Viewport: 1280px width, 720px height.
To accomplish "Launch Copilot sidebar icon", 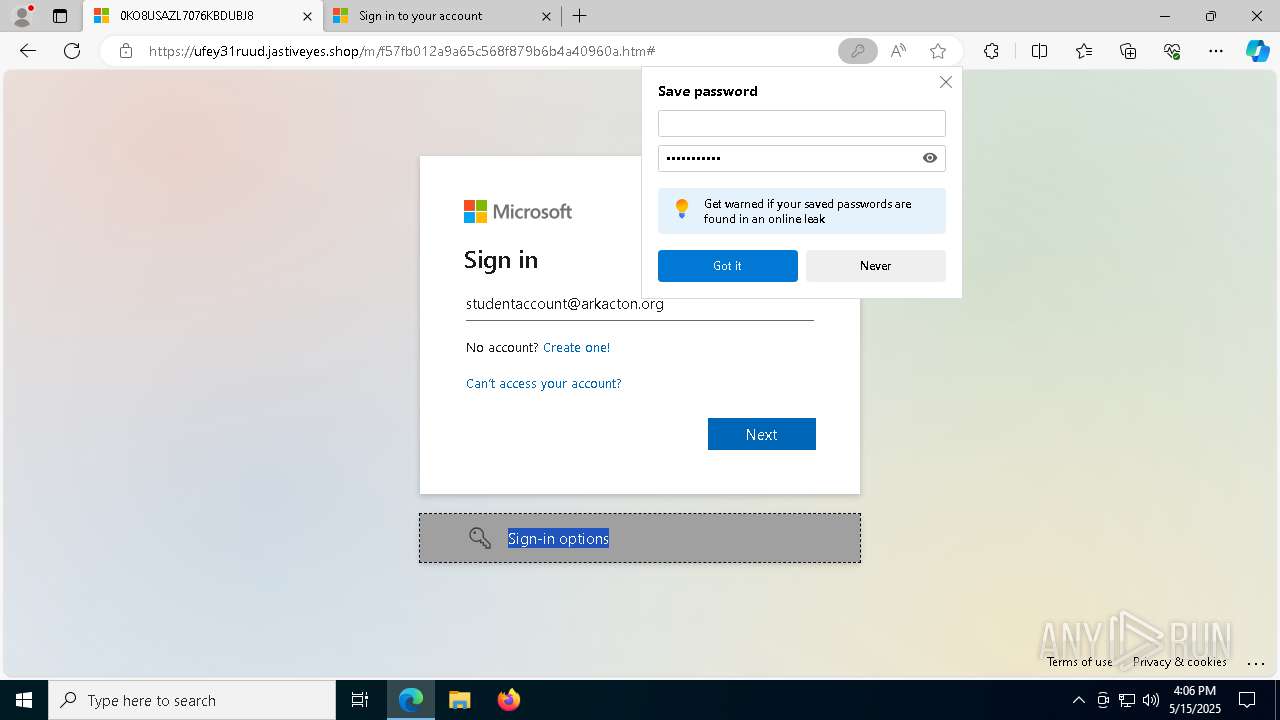I will pos(1257,51).
